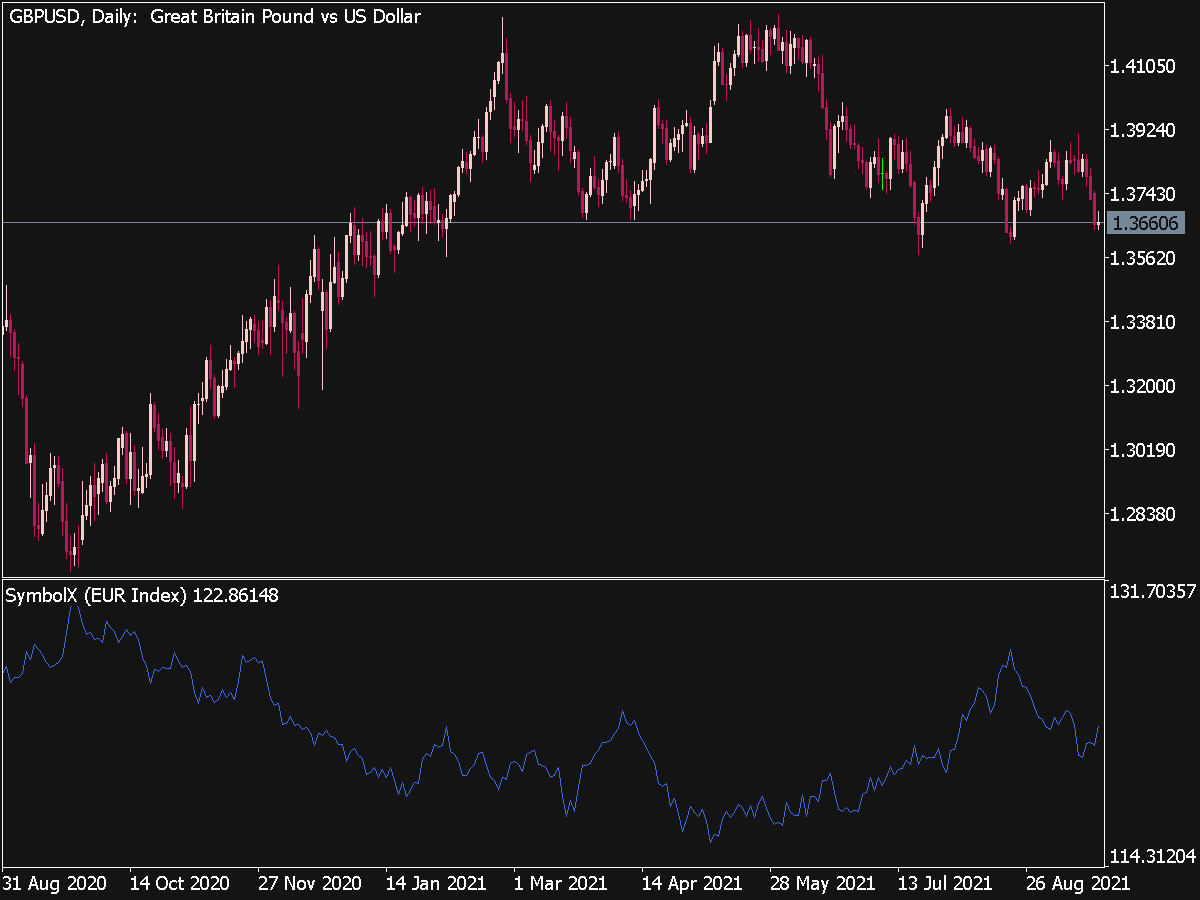Viewport: 1200px width, 900px height.
Task: Click the 27 Nov 2020 date label
Action: [x=309, y=883]
